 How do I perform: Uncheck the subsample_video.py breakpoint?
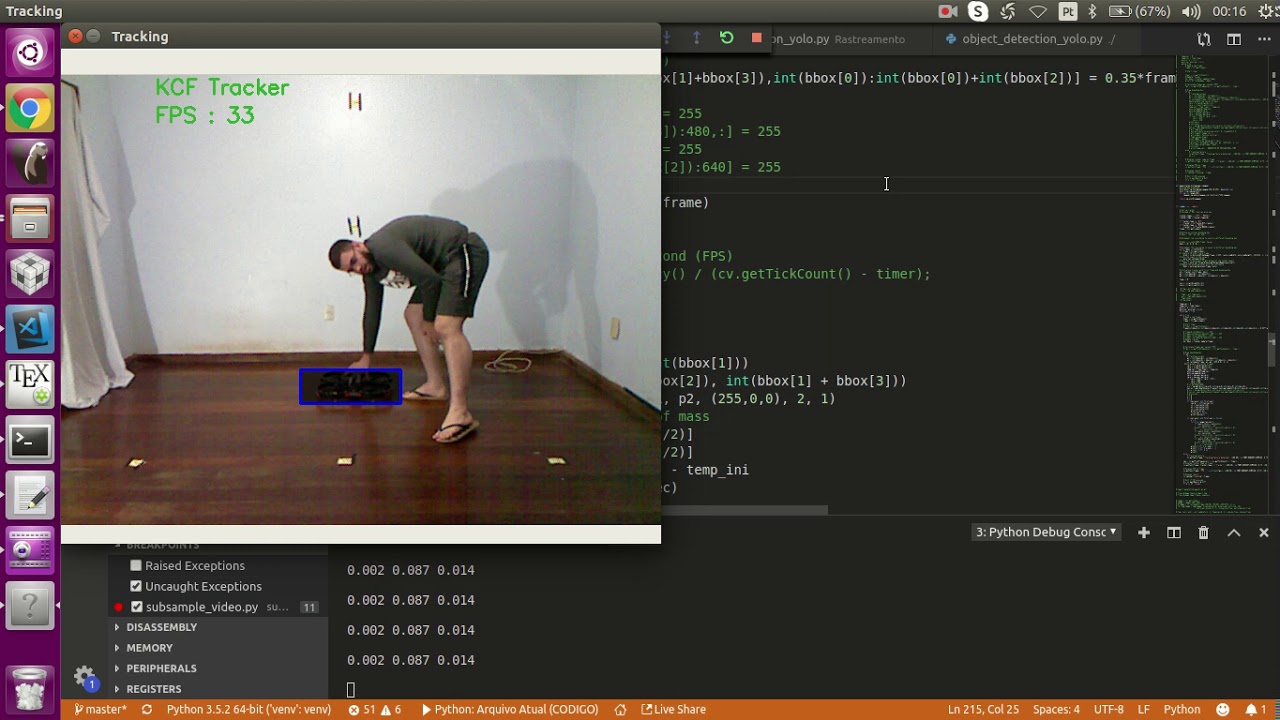(x=137, y=607)
